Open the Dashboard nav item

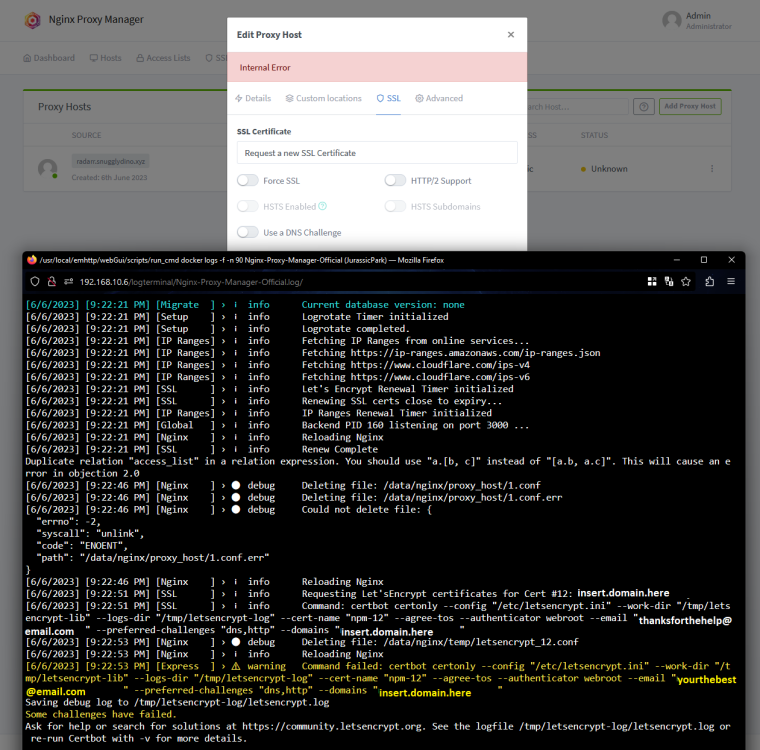click(x=49, y=58)
